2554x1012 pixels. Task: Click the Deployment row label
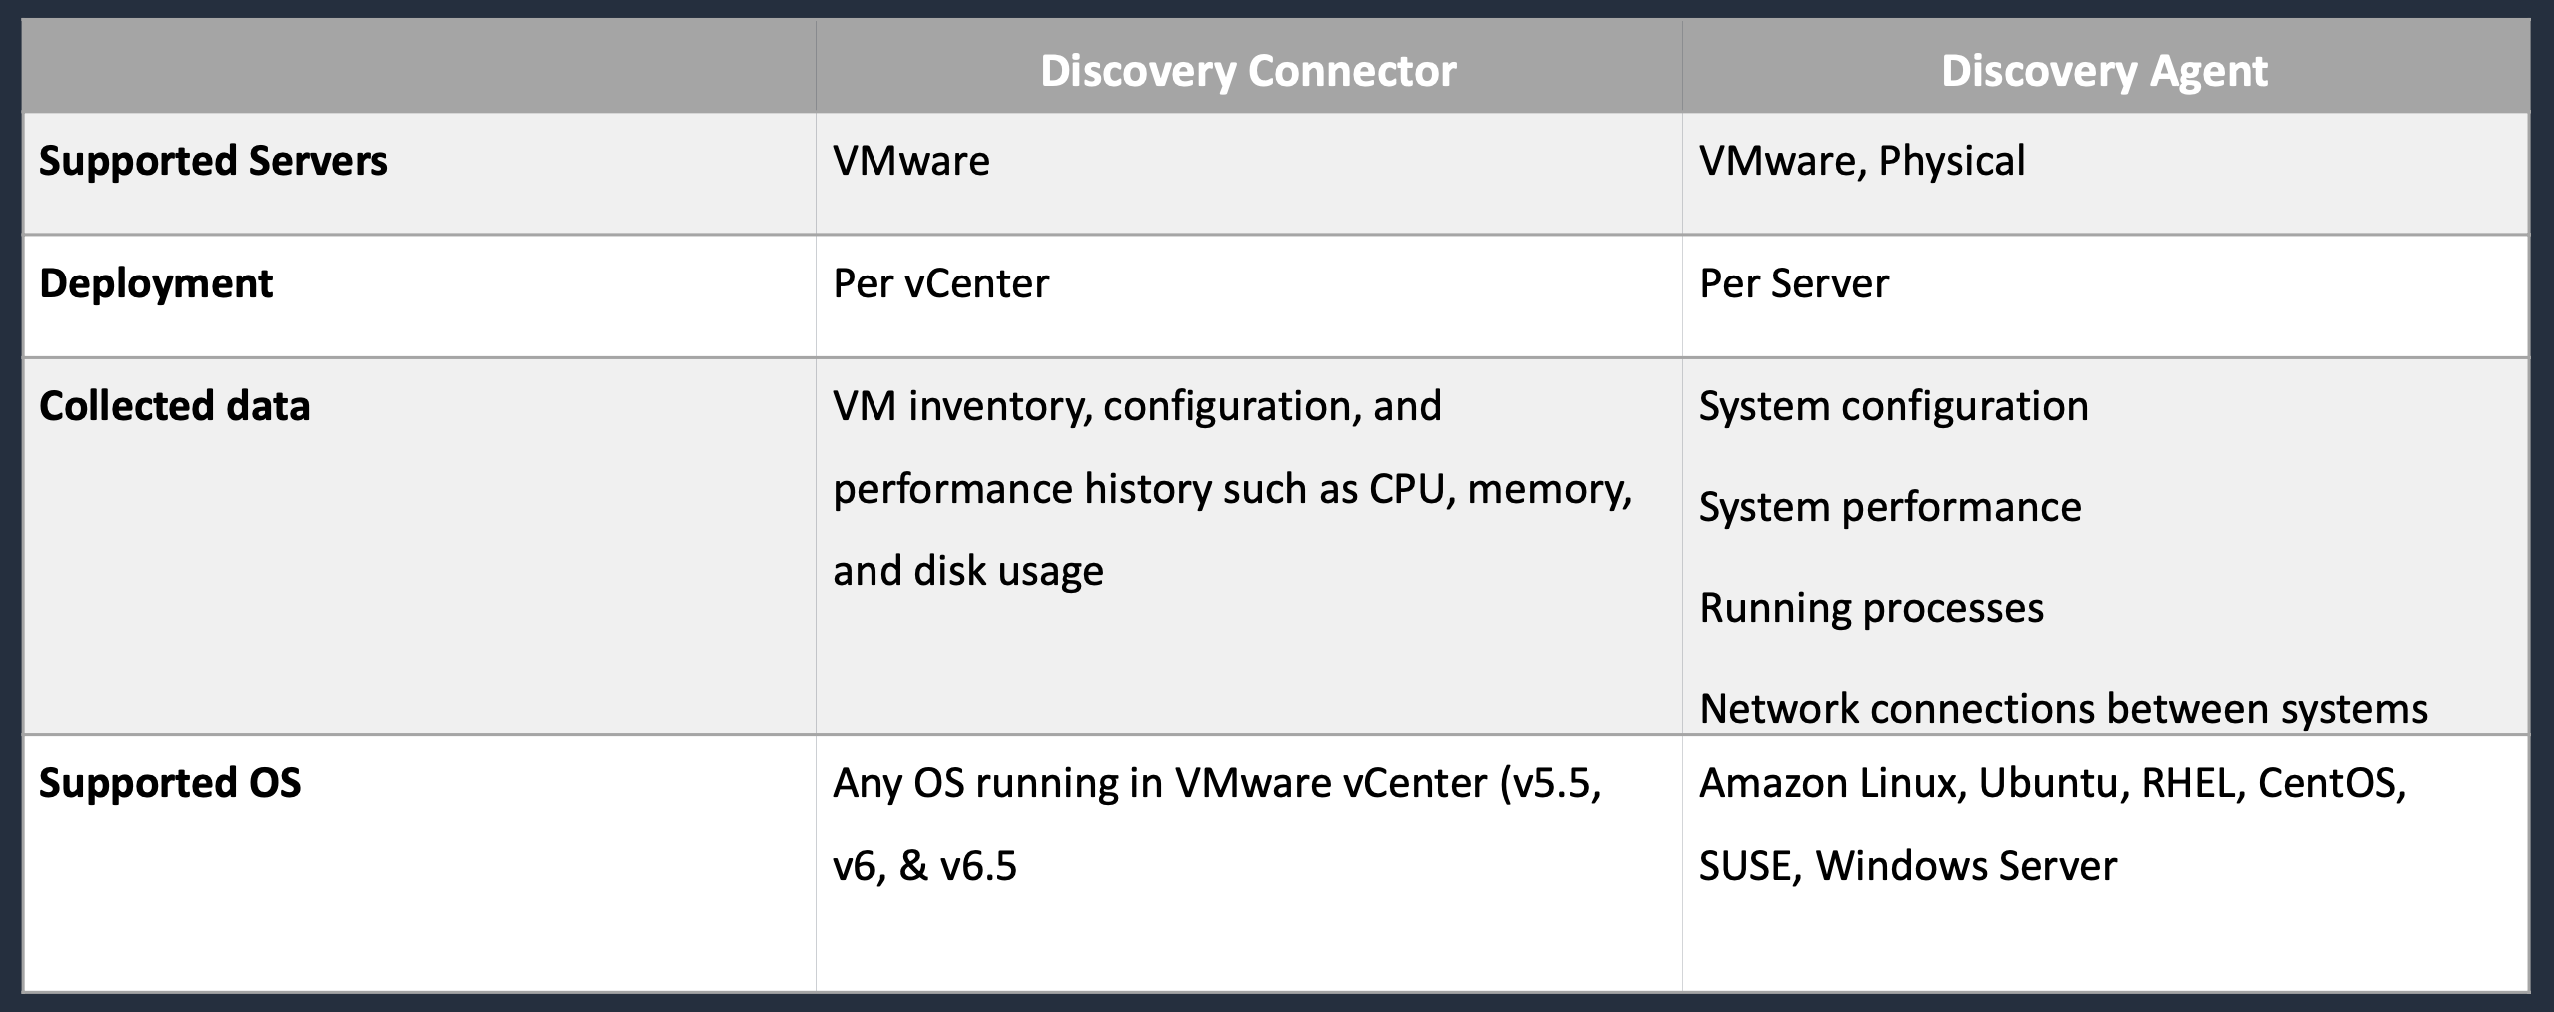click(x=156, y=284)
